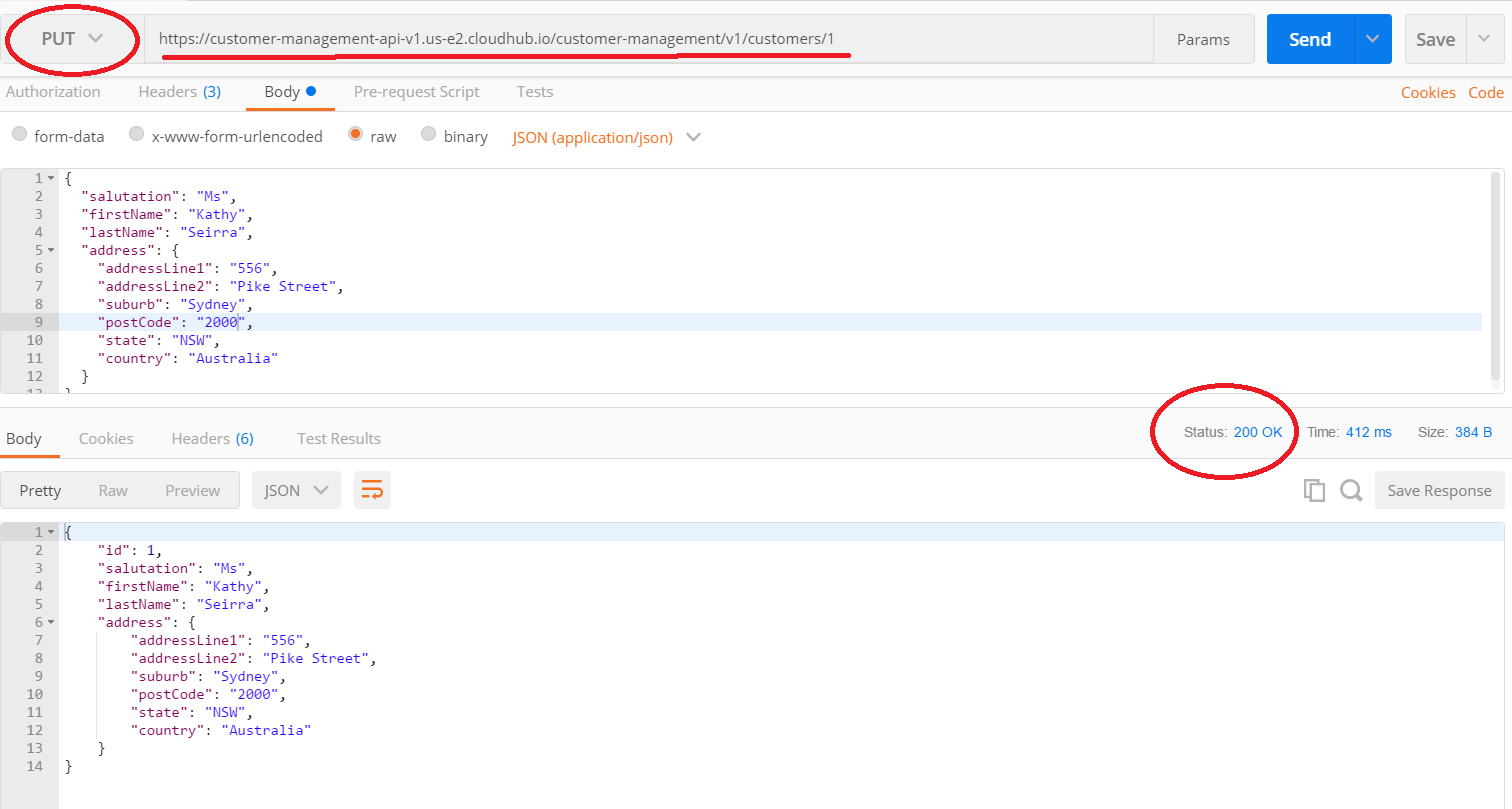Open JSON (application/json) content type dropdown

coord(606,137)
